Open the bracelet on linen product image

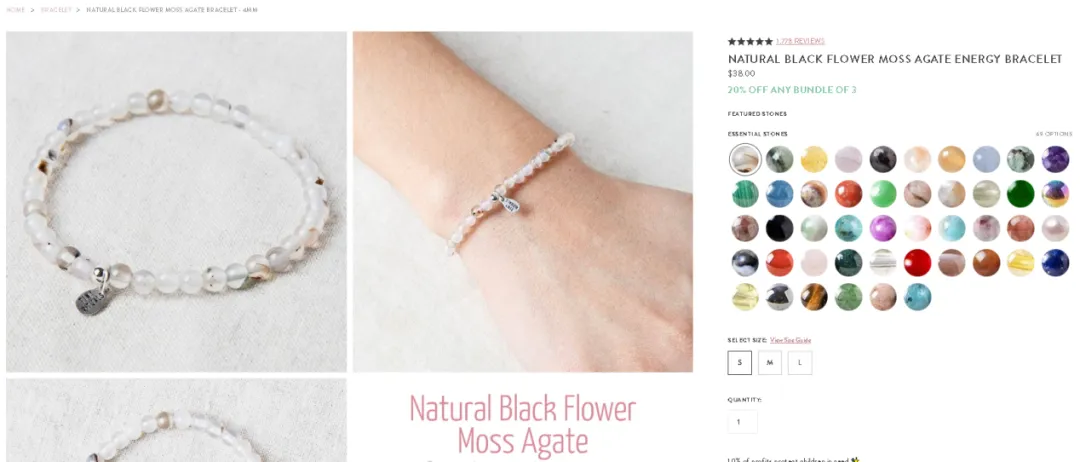click(x=176, y=202)
